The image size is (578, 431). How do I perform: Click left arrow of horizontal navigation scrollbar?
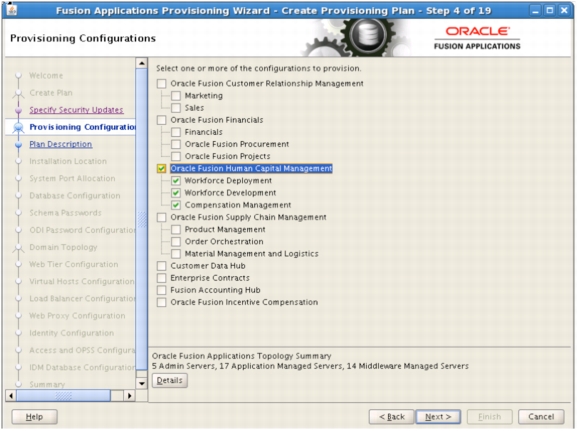pyautogui.click(x=11, y=396)
